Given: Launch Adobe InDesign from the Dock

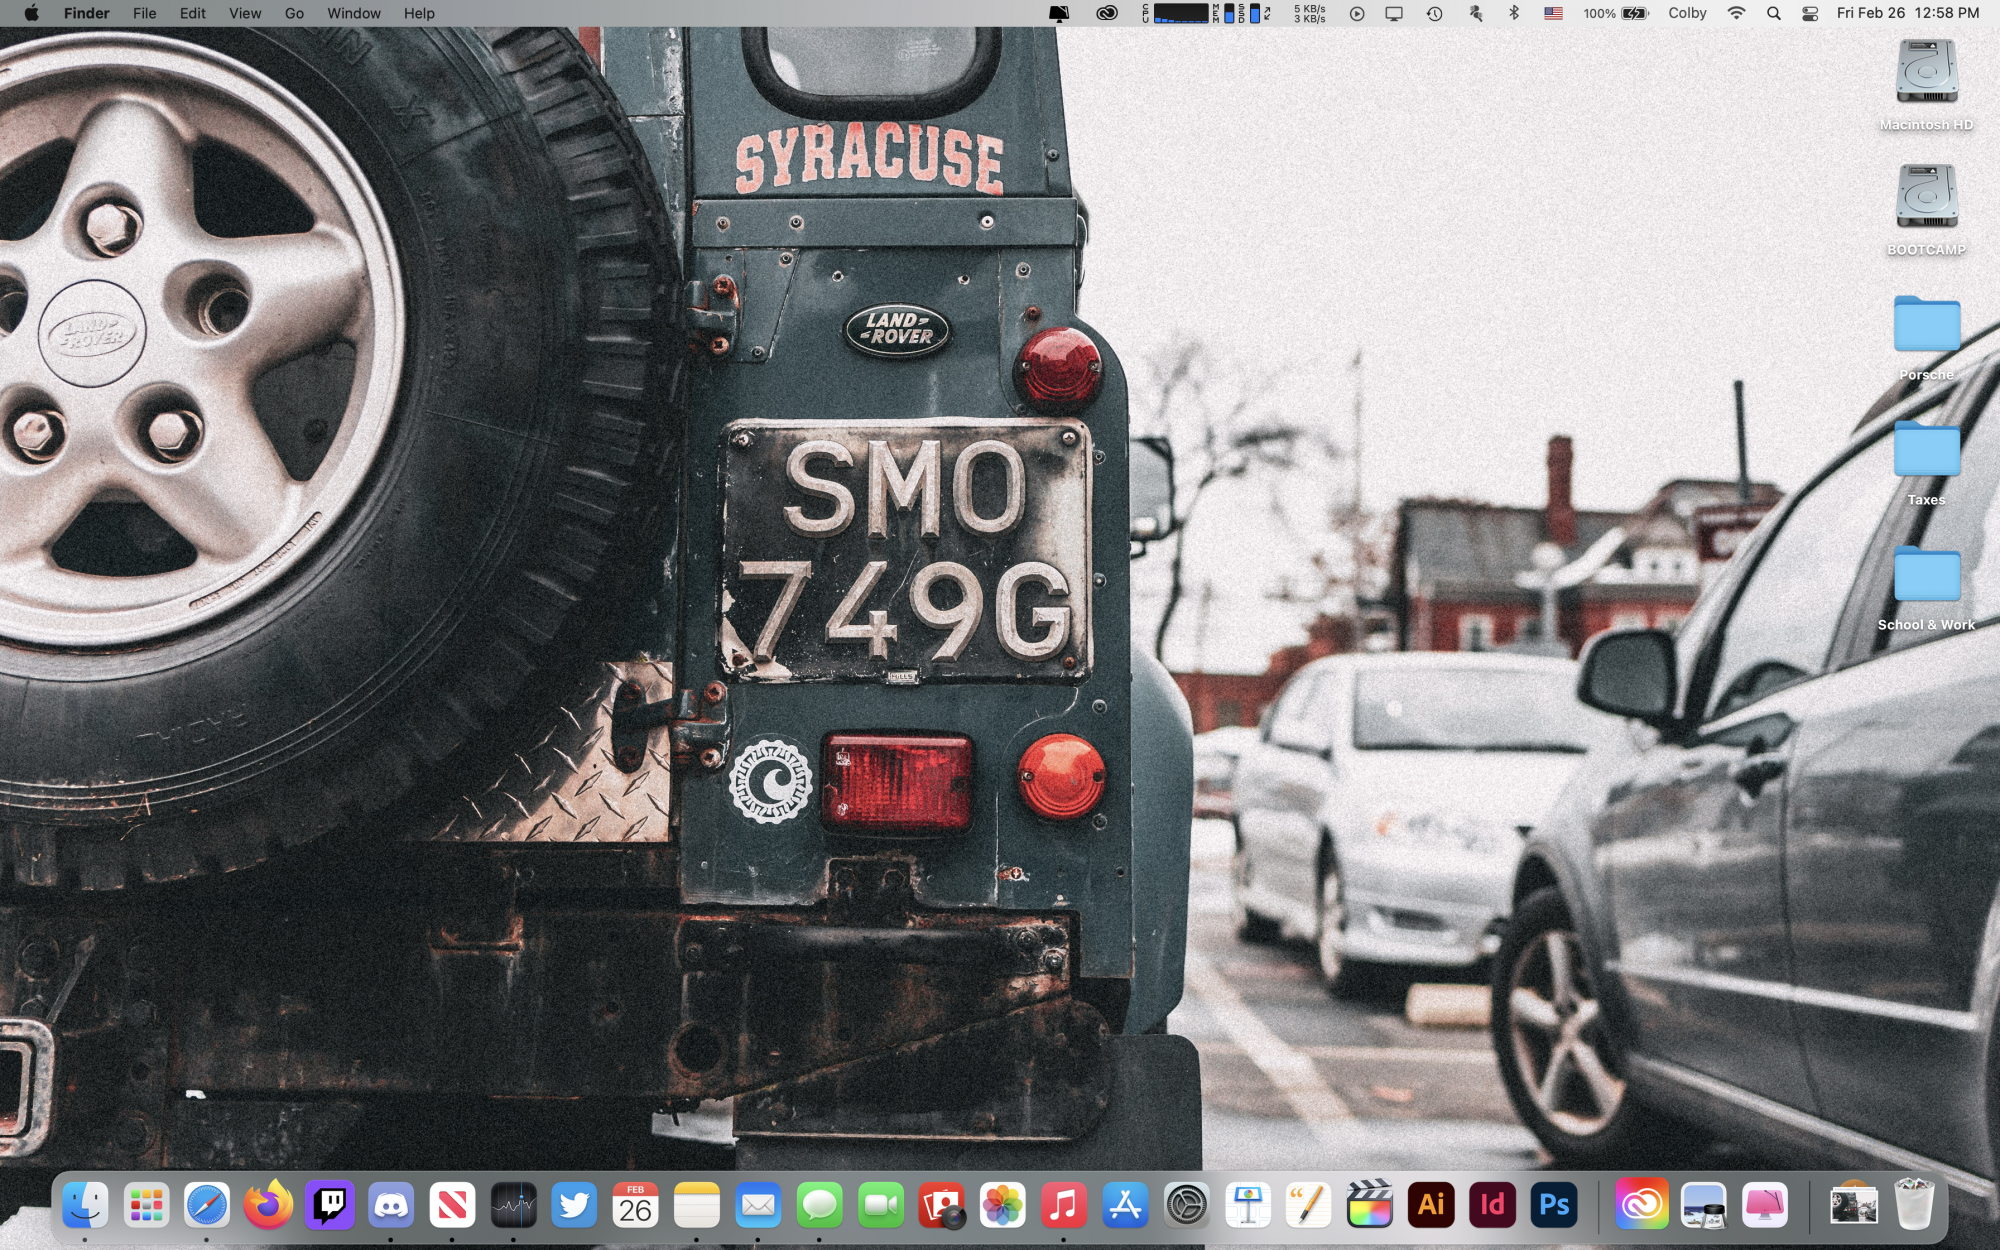Looking at the screenshot, I should (1493, 1205).
